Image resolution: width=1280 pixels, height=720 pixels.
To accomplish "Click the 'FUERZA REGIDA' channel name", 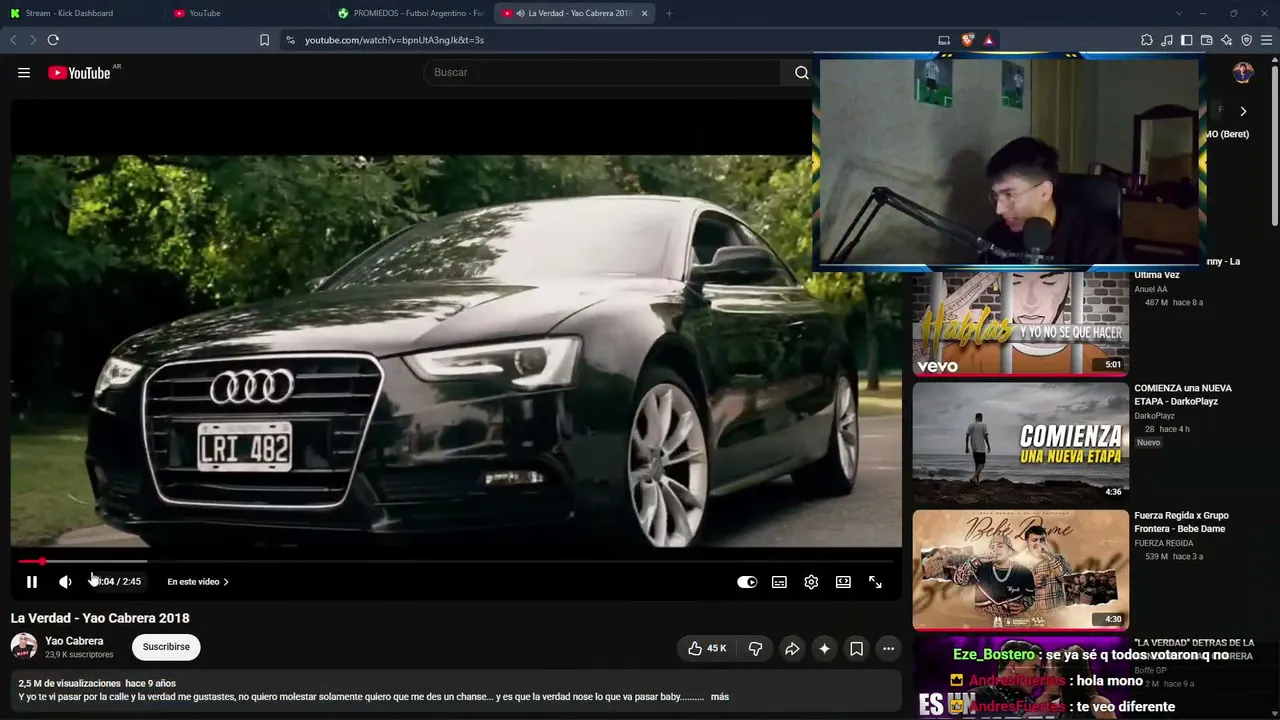I will coord(1164,543).
